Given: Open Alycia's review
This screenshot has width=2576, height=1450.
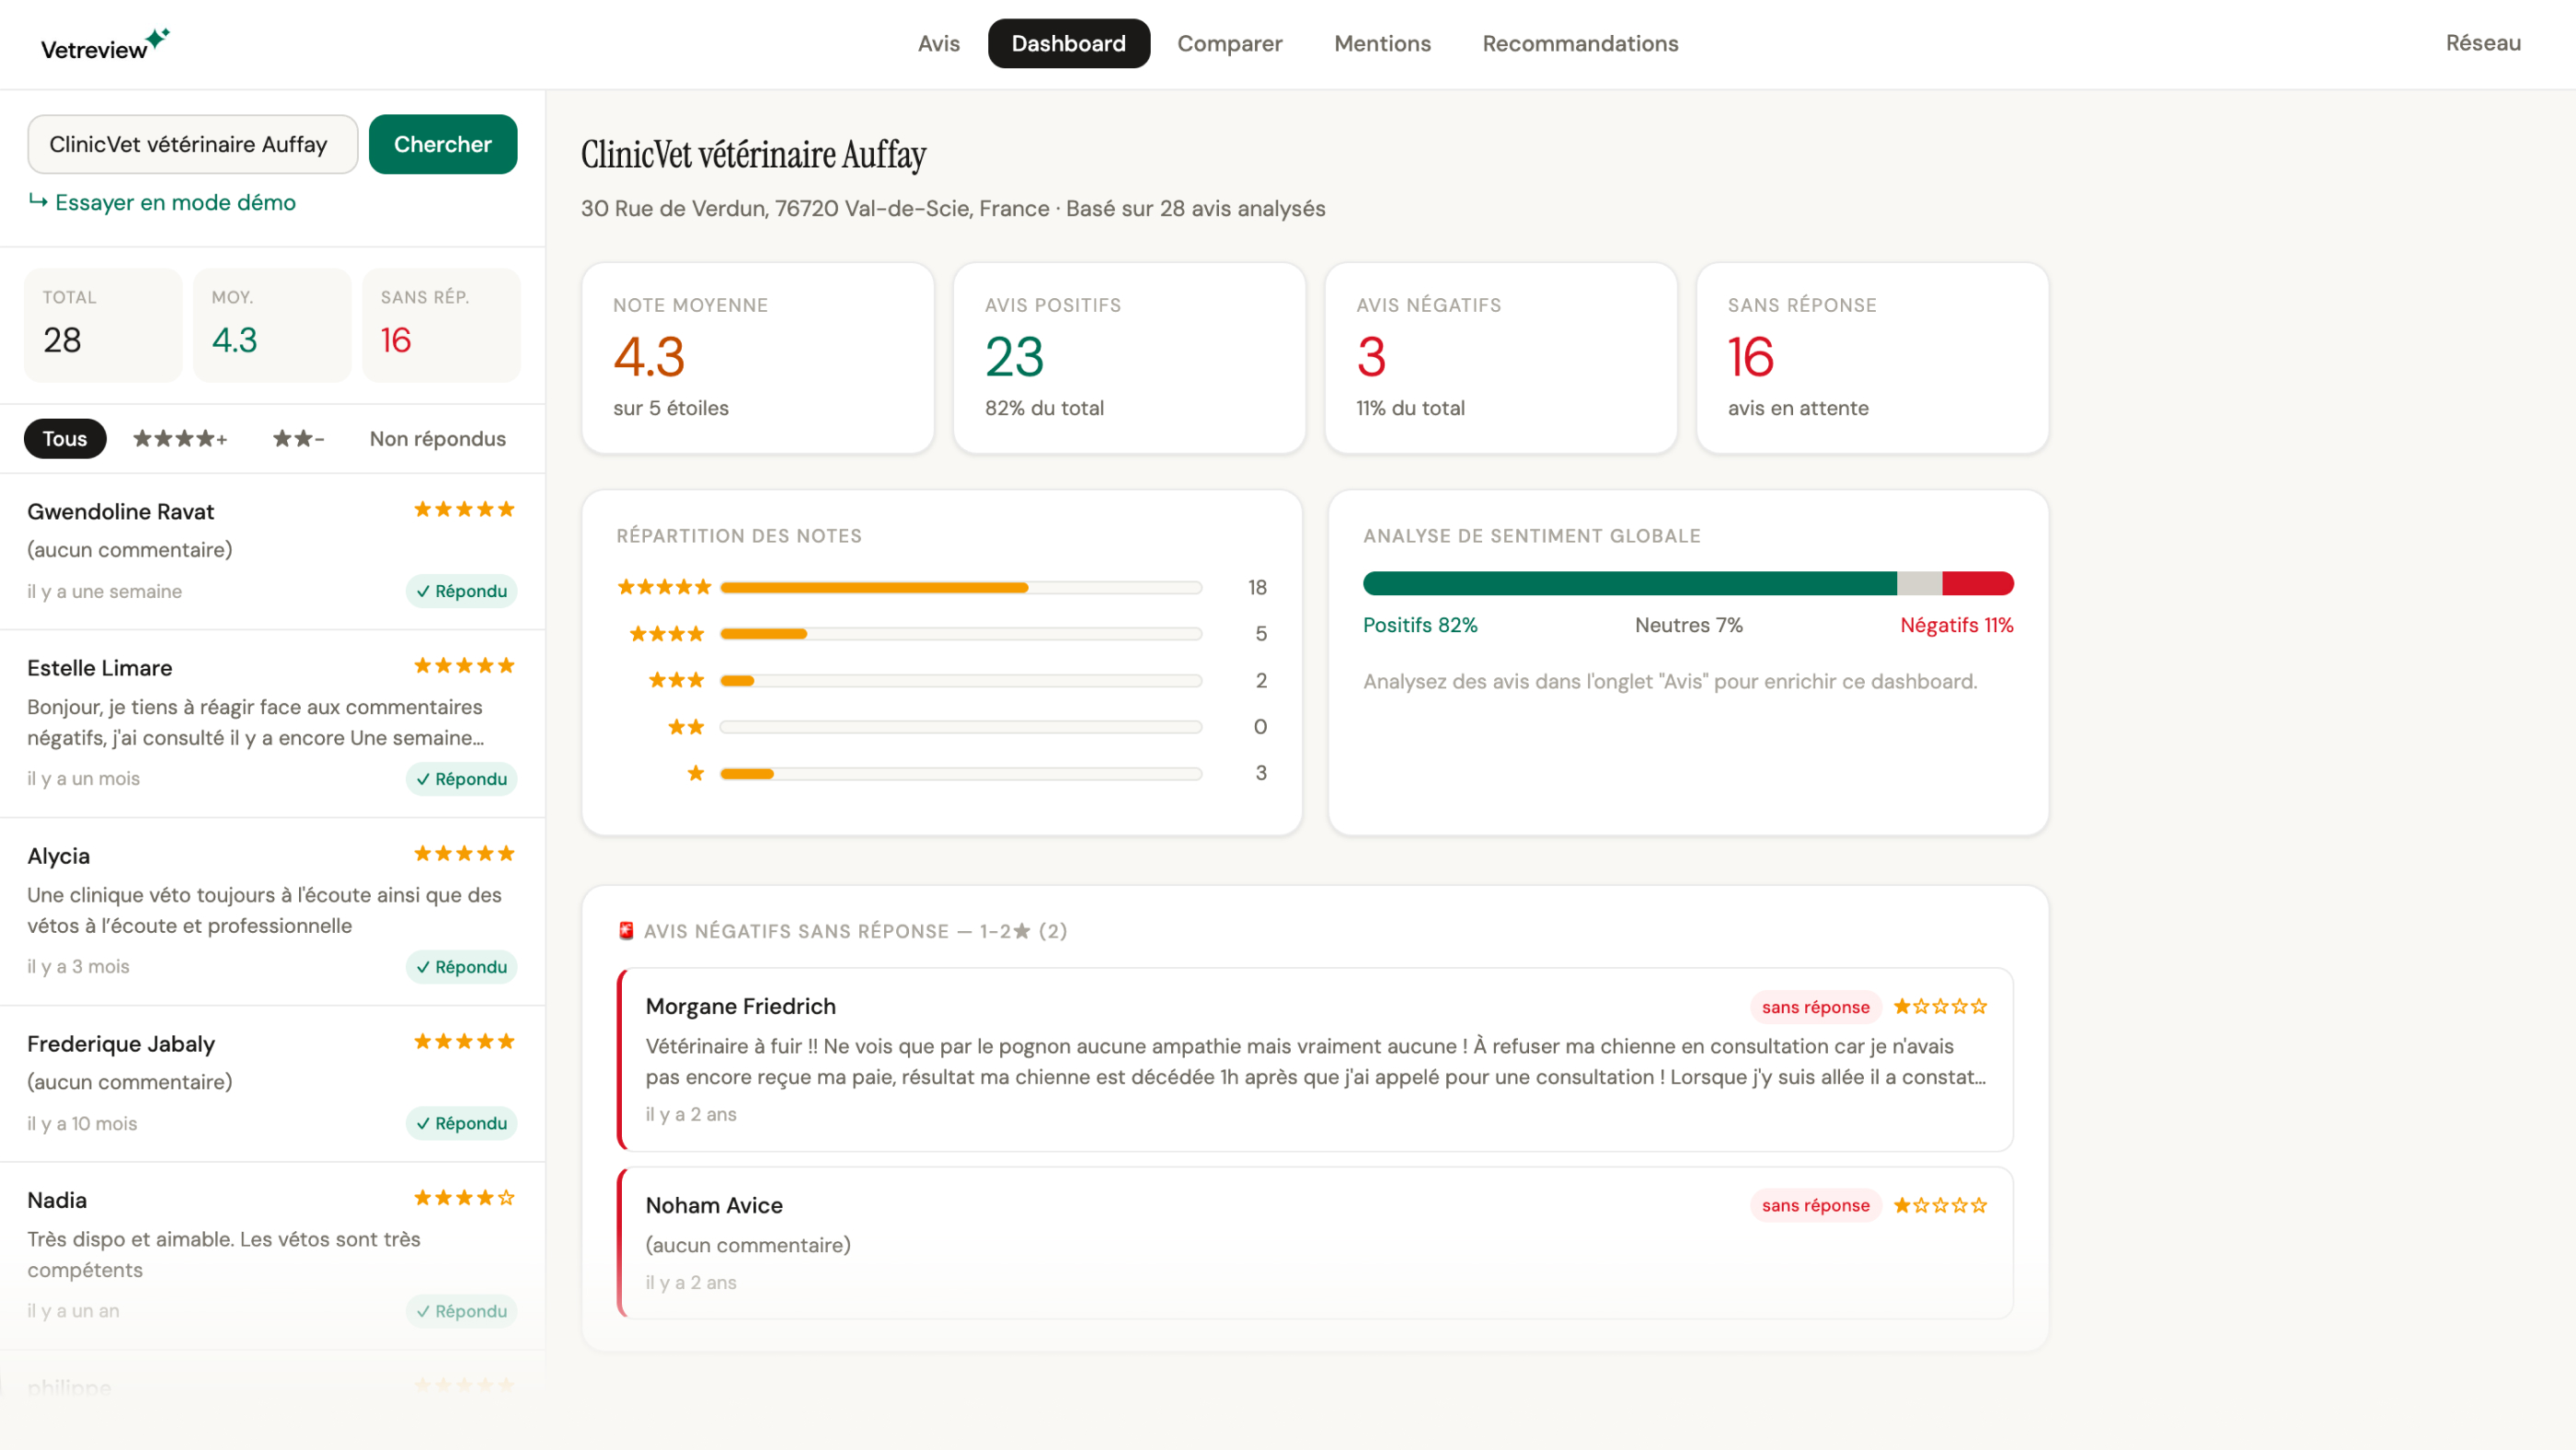Looking at the screenshot, I should point(272,912).
